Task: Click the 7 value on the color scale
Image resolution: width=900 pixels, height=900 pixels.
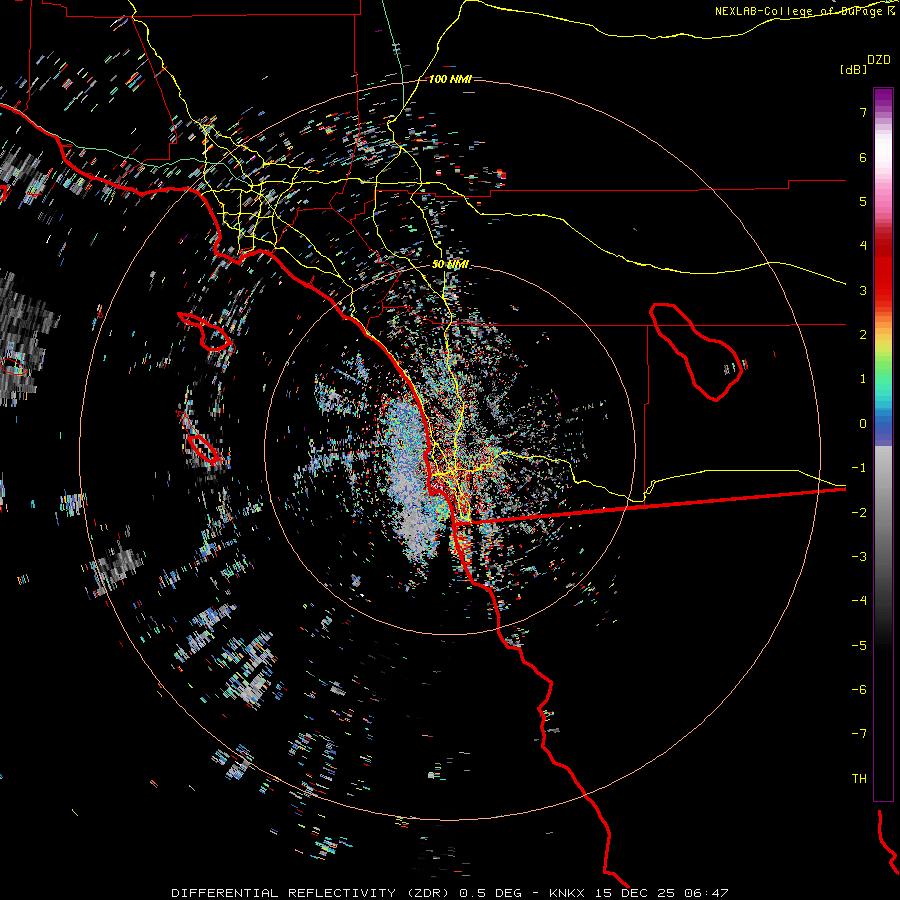Action: click(863, 112)
